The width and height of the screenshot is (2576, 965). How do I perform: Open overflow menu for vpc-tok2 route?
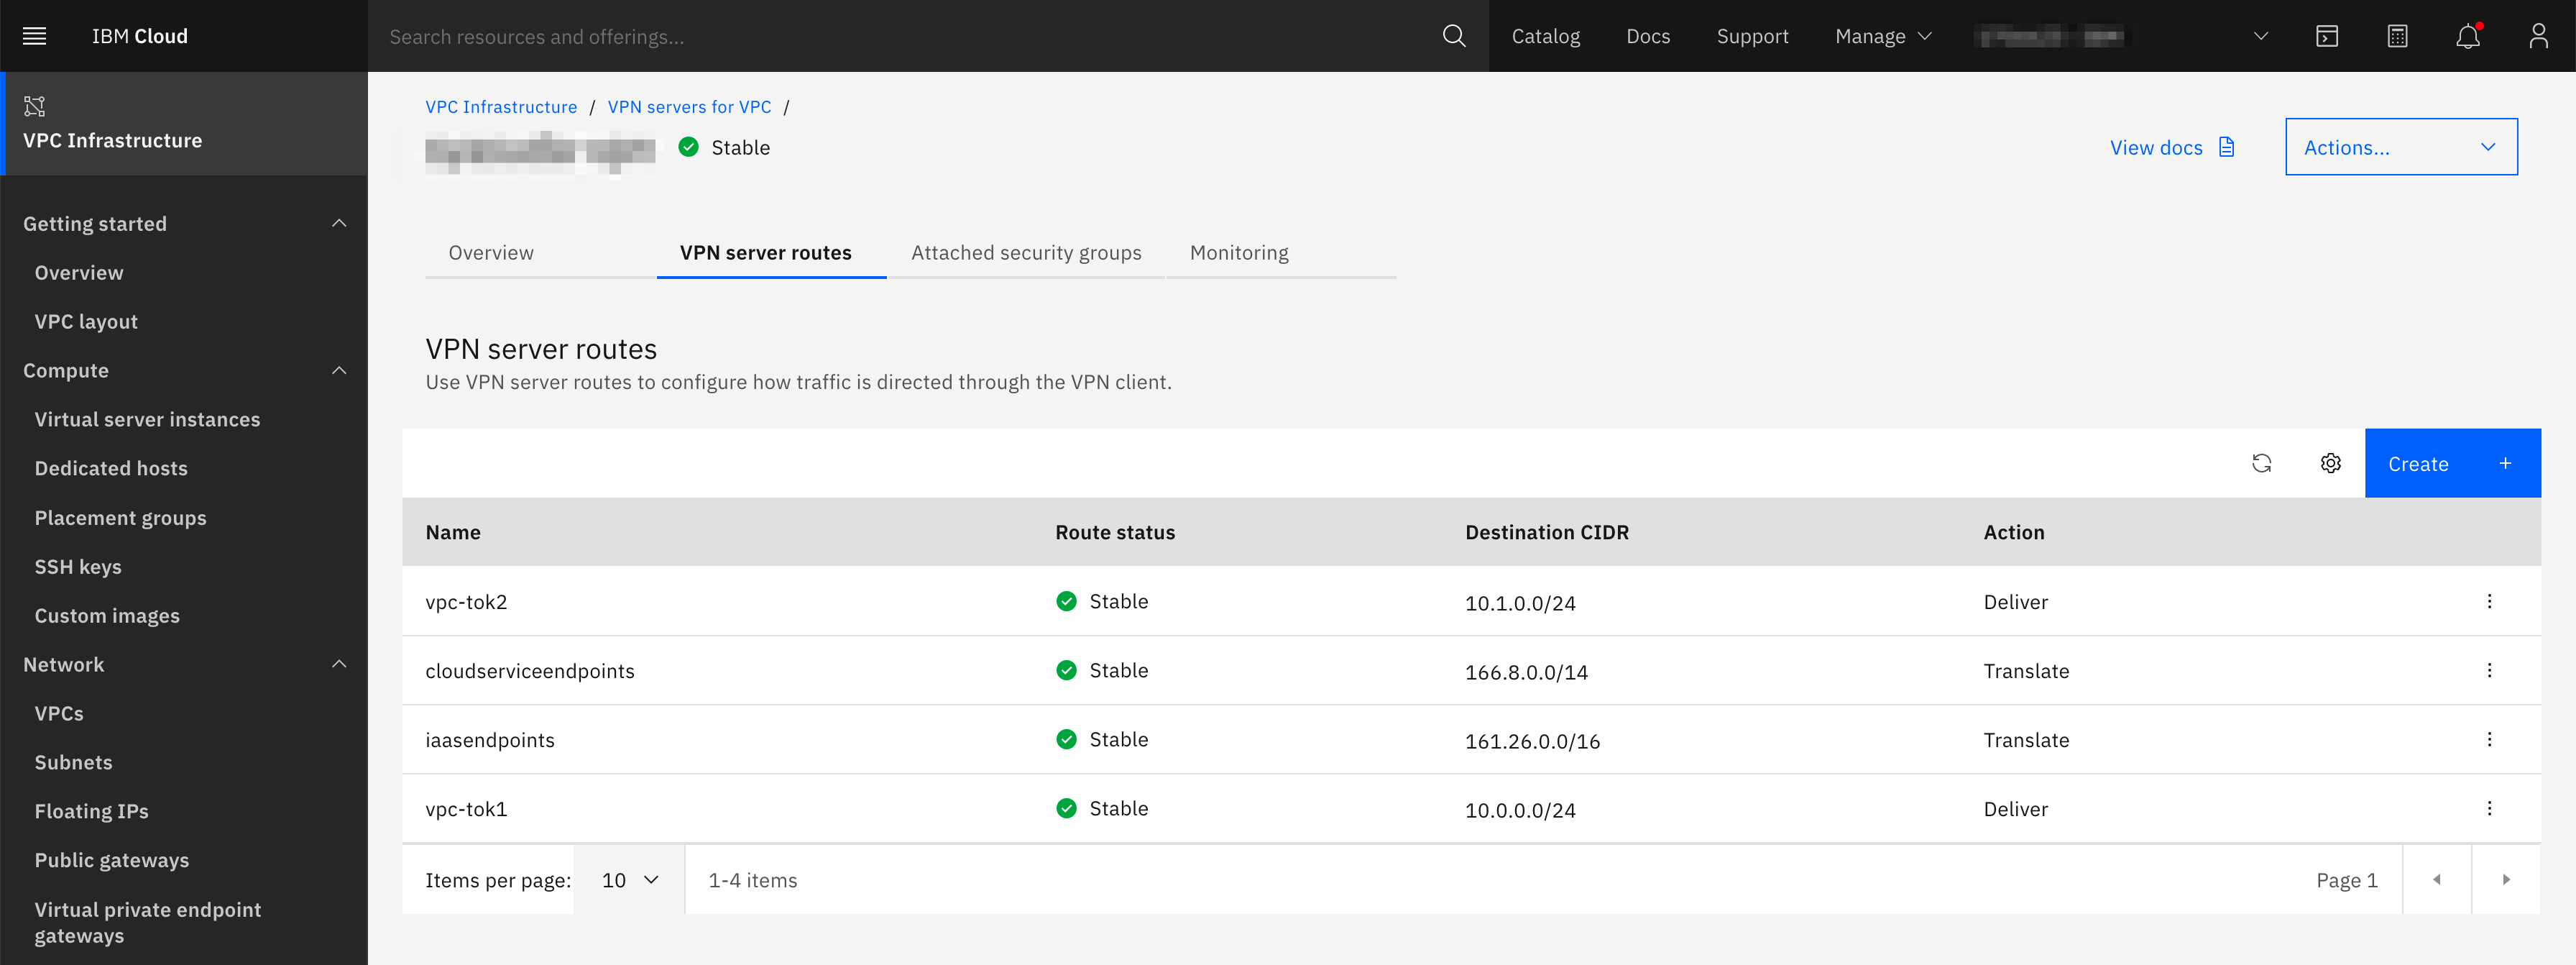point(2489,601)
